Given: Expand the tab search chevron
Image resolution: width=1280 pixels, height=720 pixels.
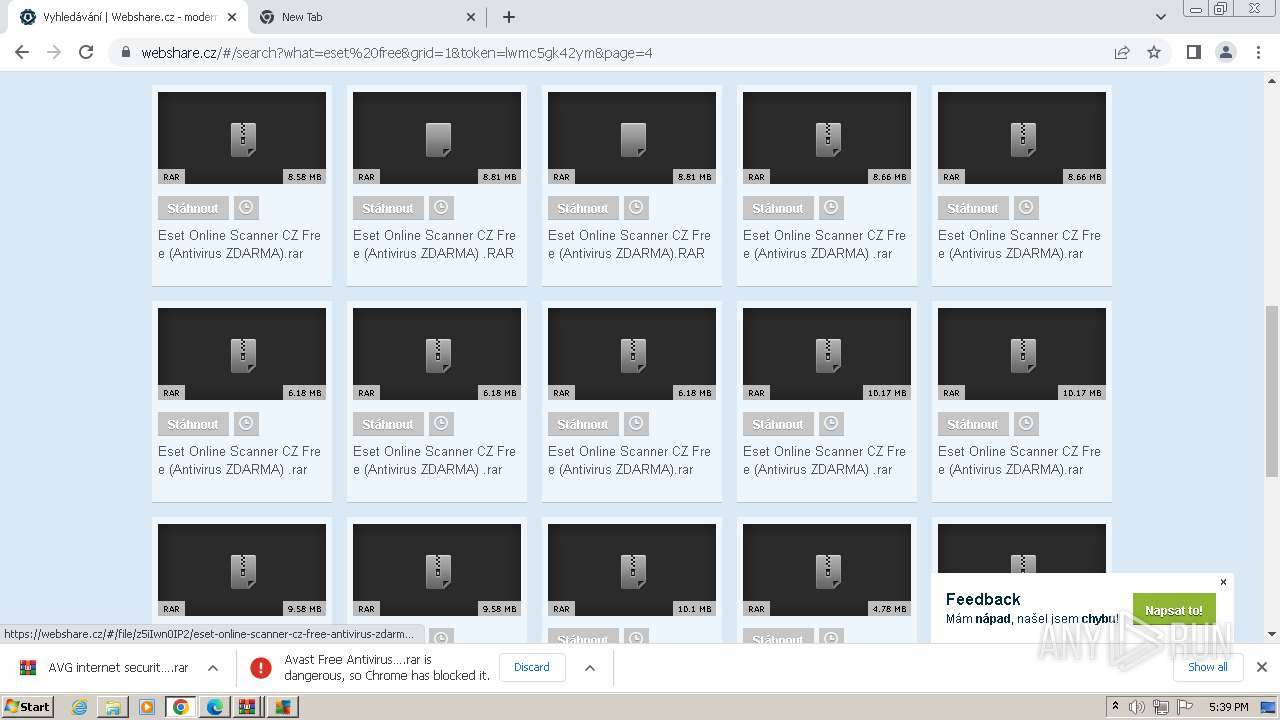Looking at the screenshot, I should pos(1160,17).
